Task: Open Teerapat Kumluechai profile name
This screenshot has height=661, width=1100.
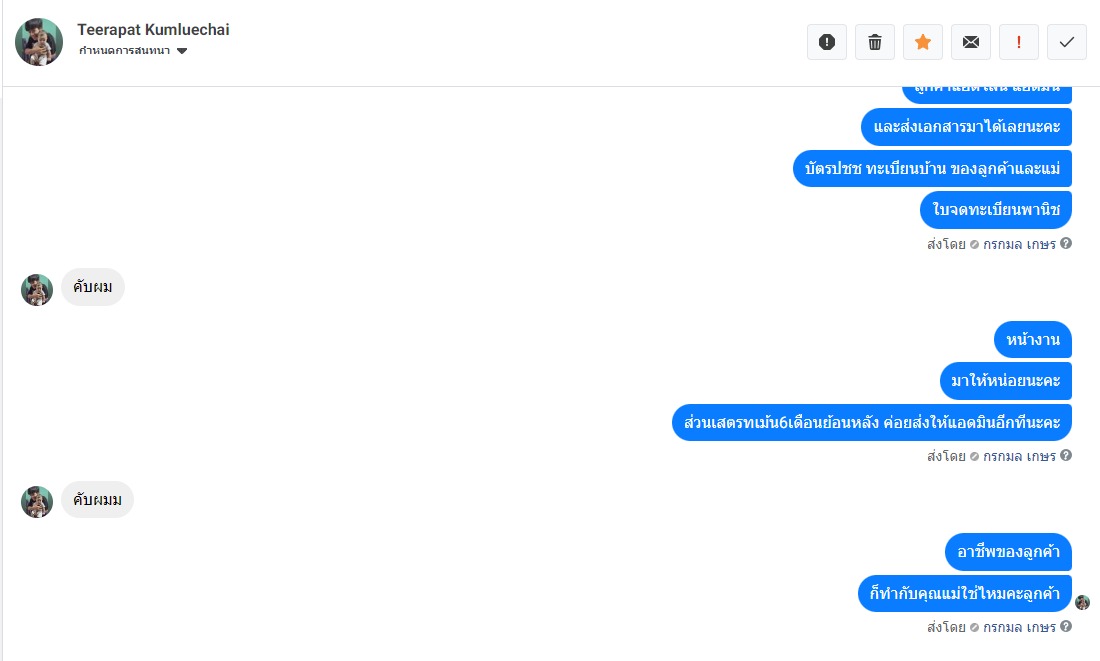Action: point(153,29)
